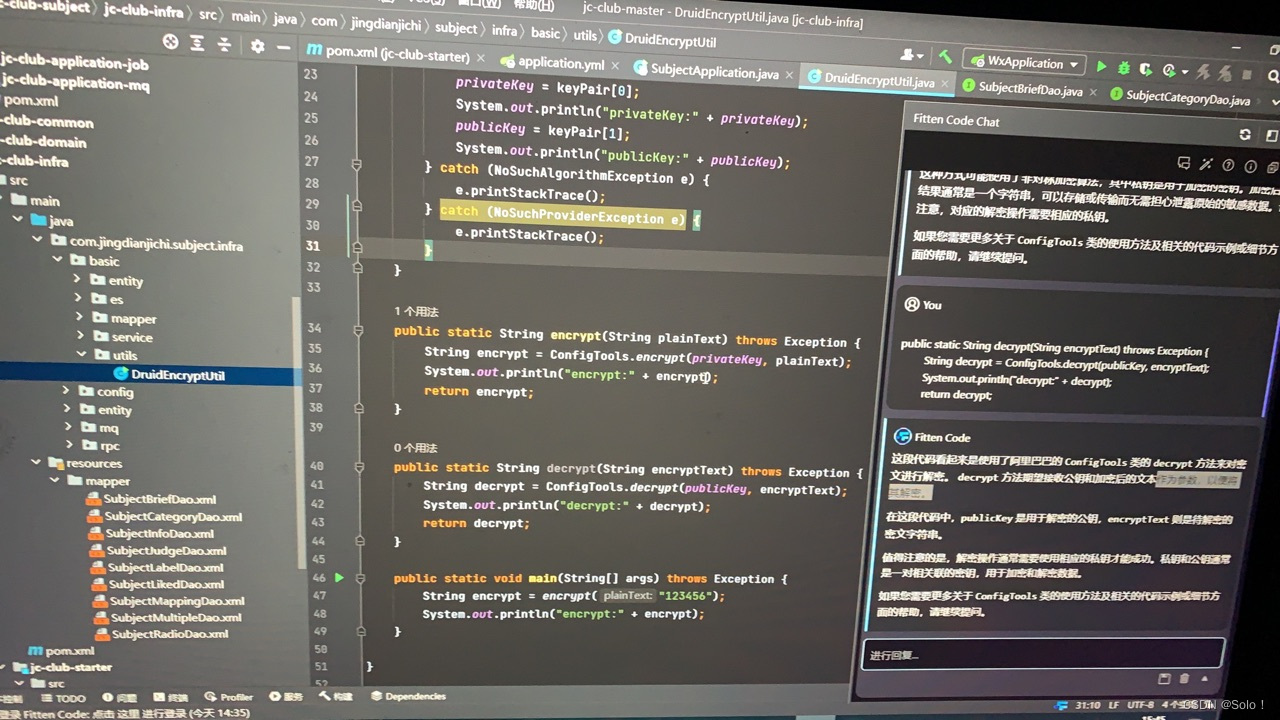Start debugging with the green bug icon
1280x720 pixels.
coord(1124,68)
